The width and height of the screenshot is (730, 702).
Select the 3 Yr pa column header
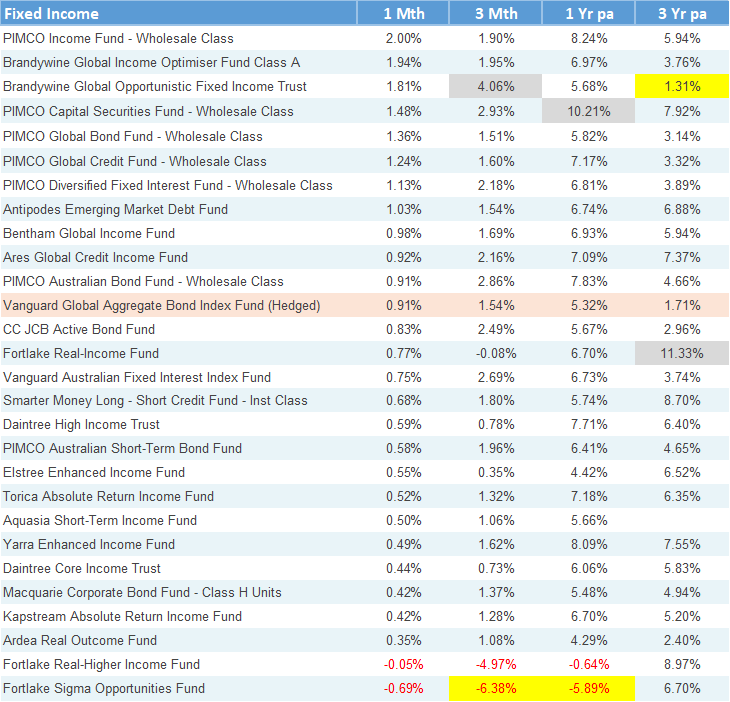pos(682,13)
